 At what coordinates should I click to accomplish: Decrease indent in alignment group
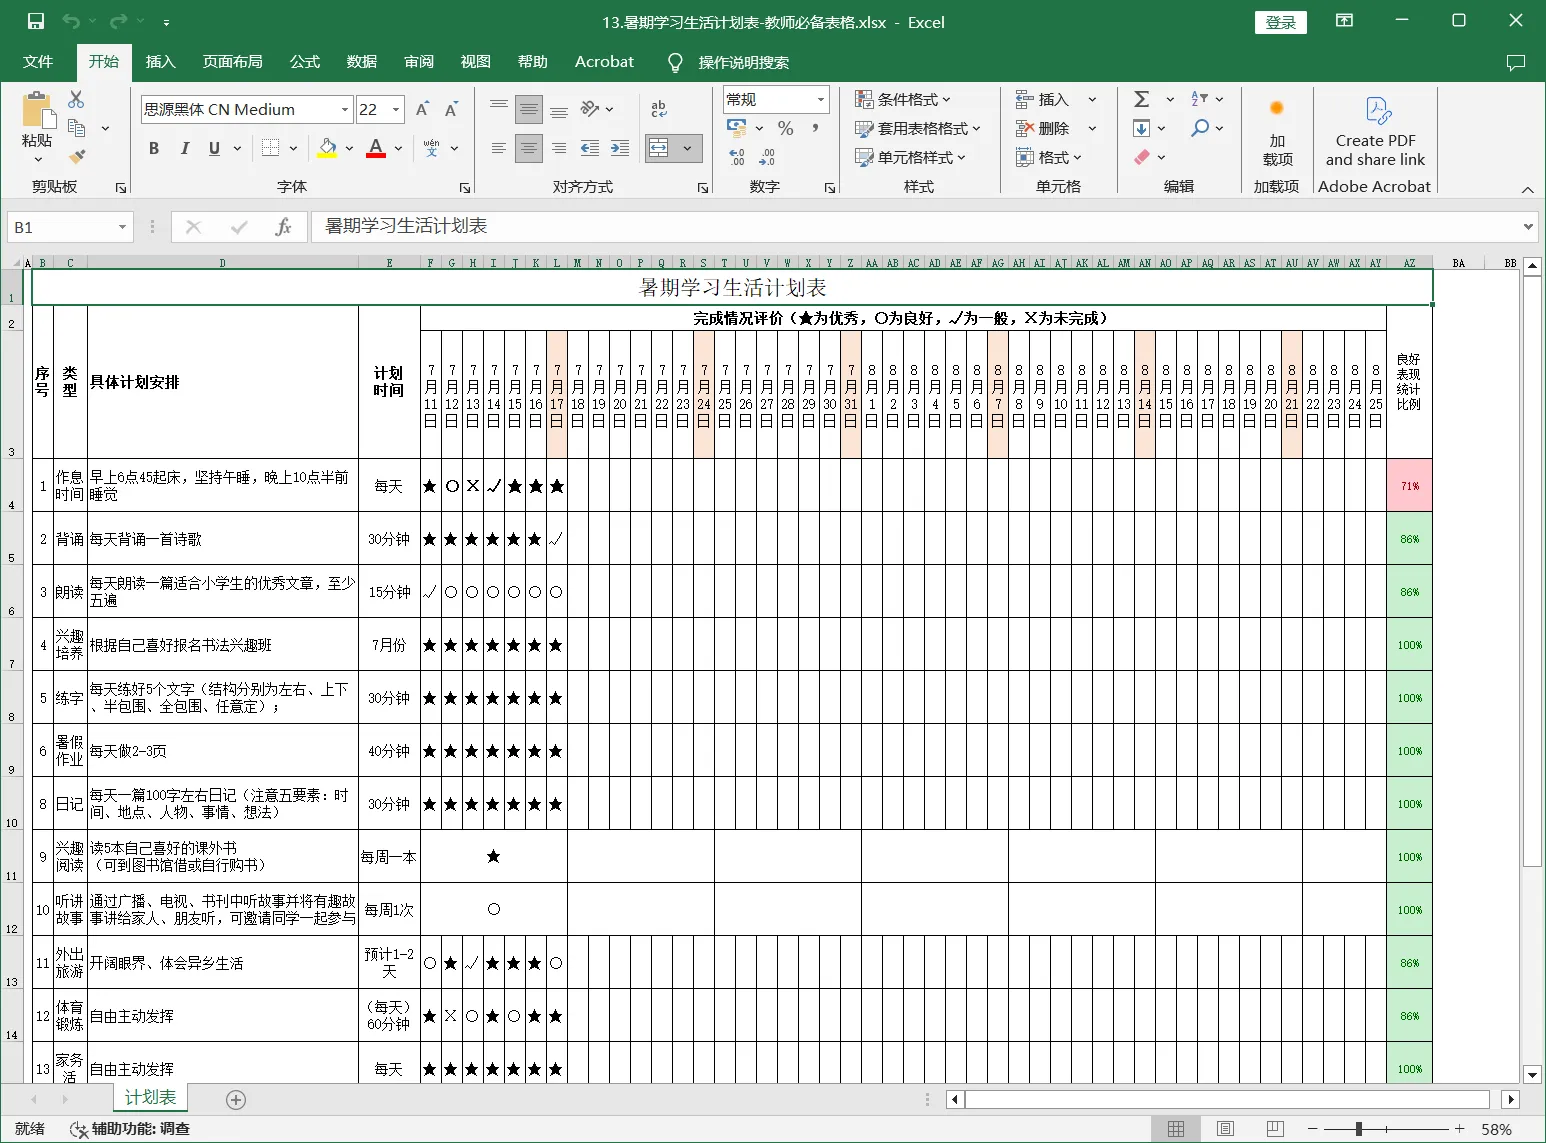tap(590, 148)
